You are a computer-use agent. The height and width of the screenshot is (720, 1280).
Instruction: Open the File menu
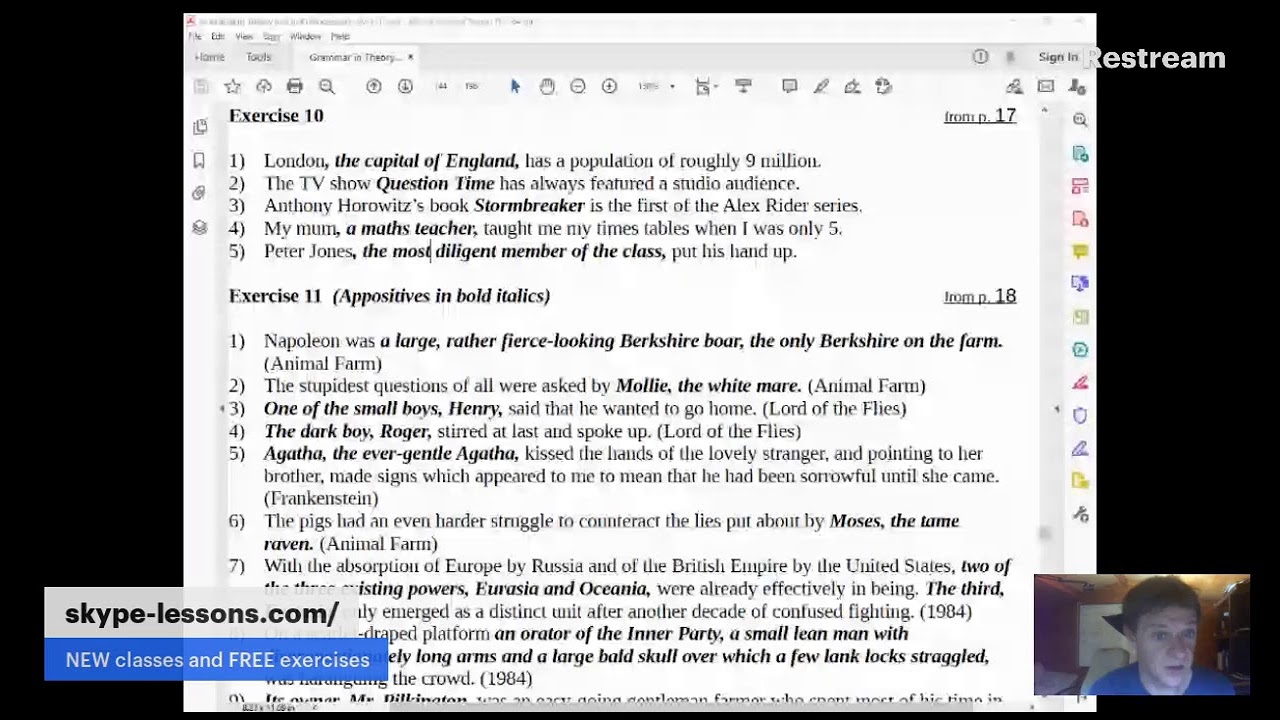tap(195, 36)
